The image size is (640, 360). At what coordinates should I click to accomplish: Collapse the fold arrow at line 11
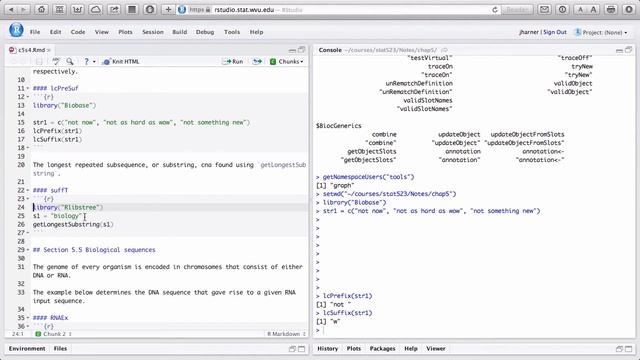28,88
